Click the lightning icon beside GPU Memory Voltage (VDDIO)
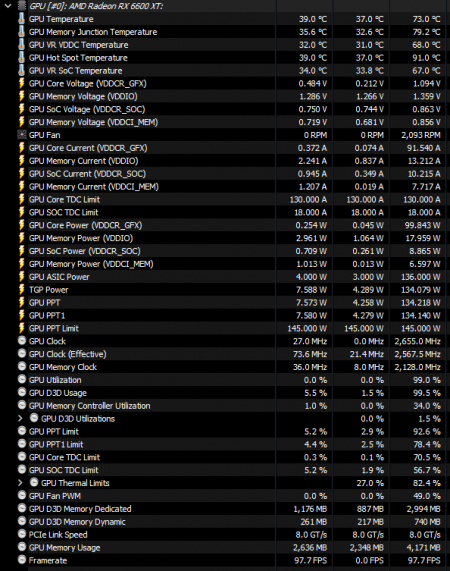Image resolution: width=450 pixels, height=571 pixels. pyautogui.click(x=21, y=96)
